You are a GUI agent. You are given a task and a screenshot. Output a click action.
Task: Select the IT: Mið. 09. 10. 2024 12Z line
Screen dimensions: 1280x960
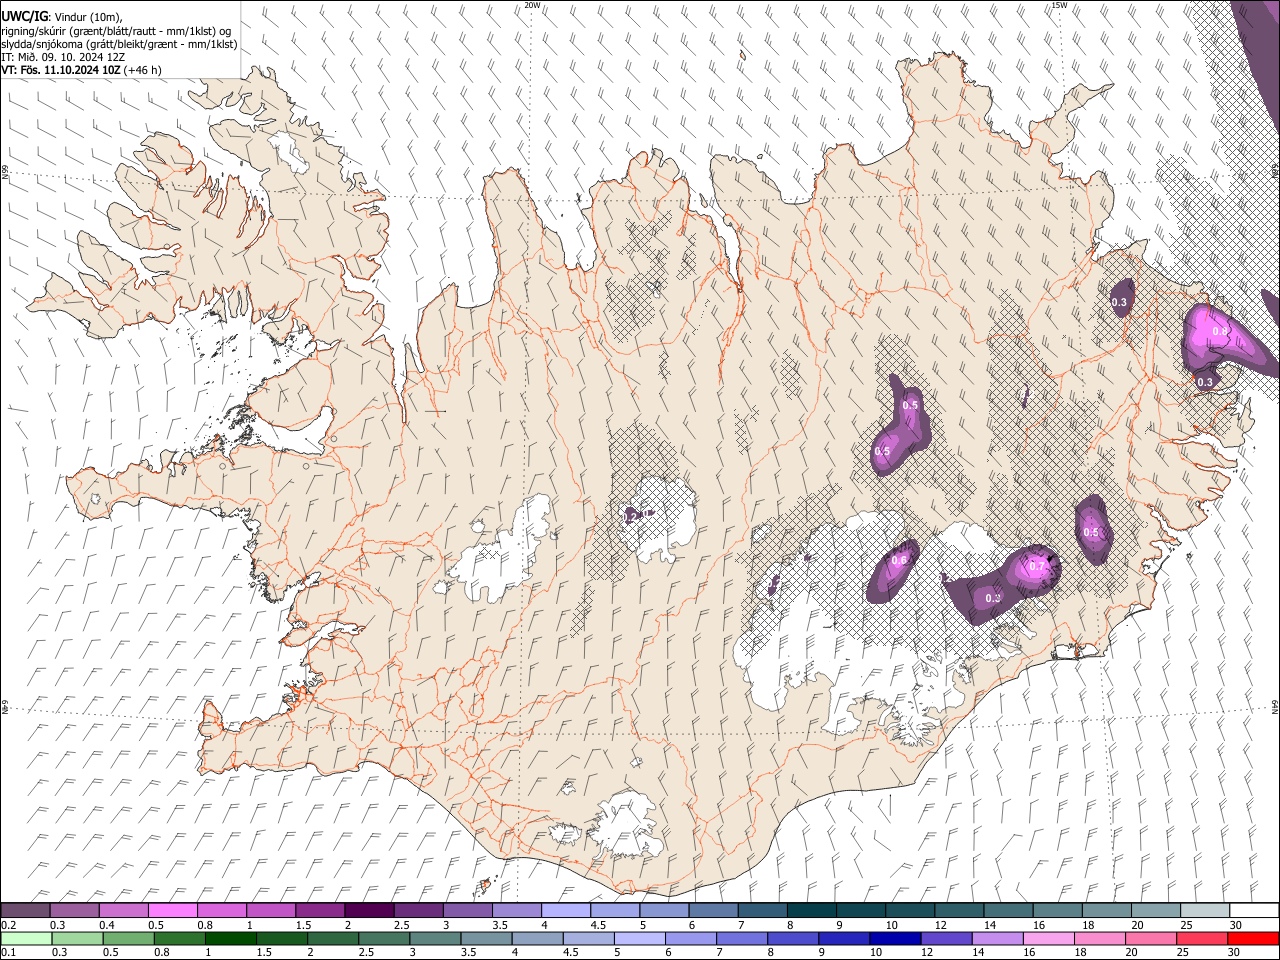pyautogui.click(x=63, y=57)
